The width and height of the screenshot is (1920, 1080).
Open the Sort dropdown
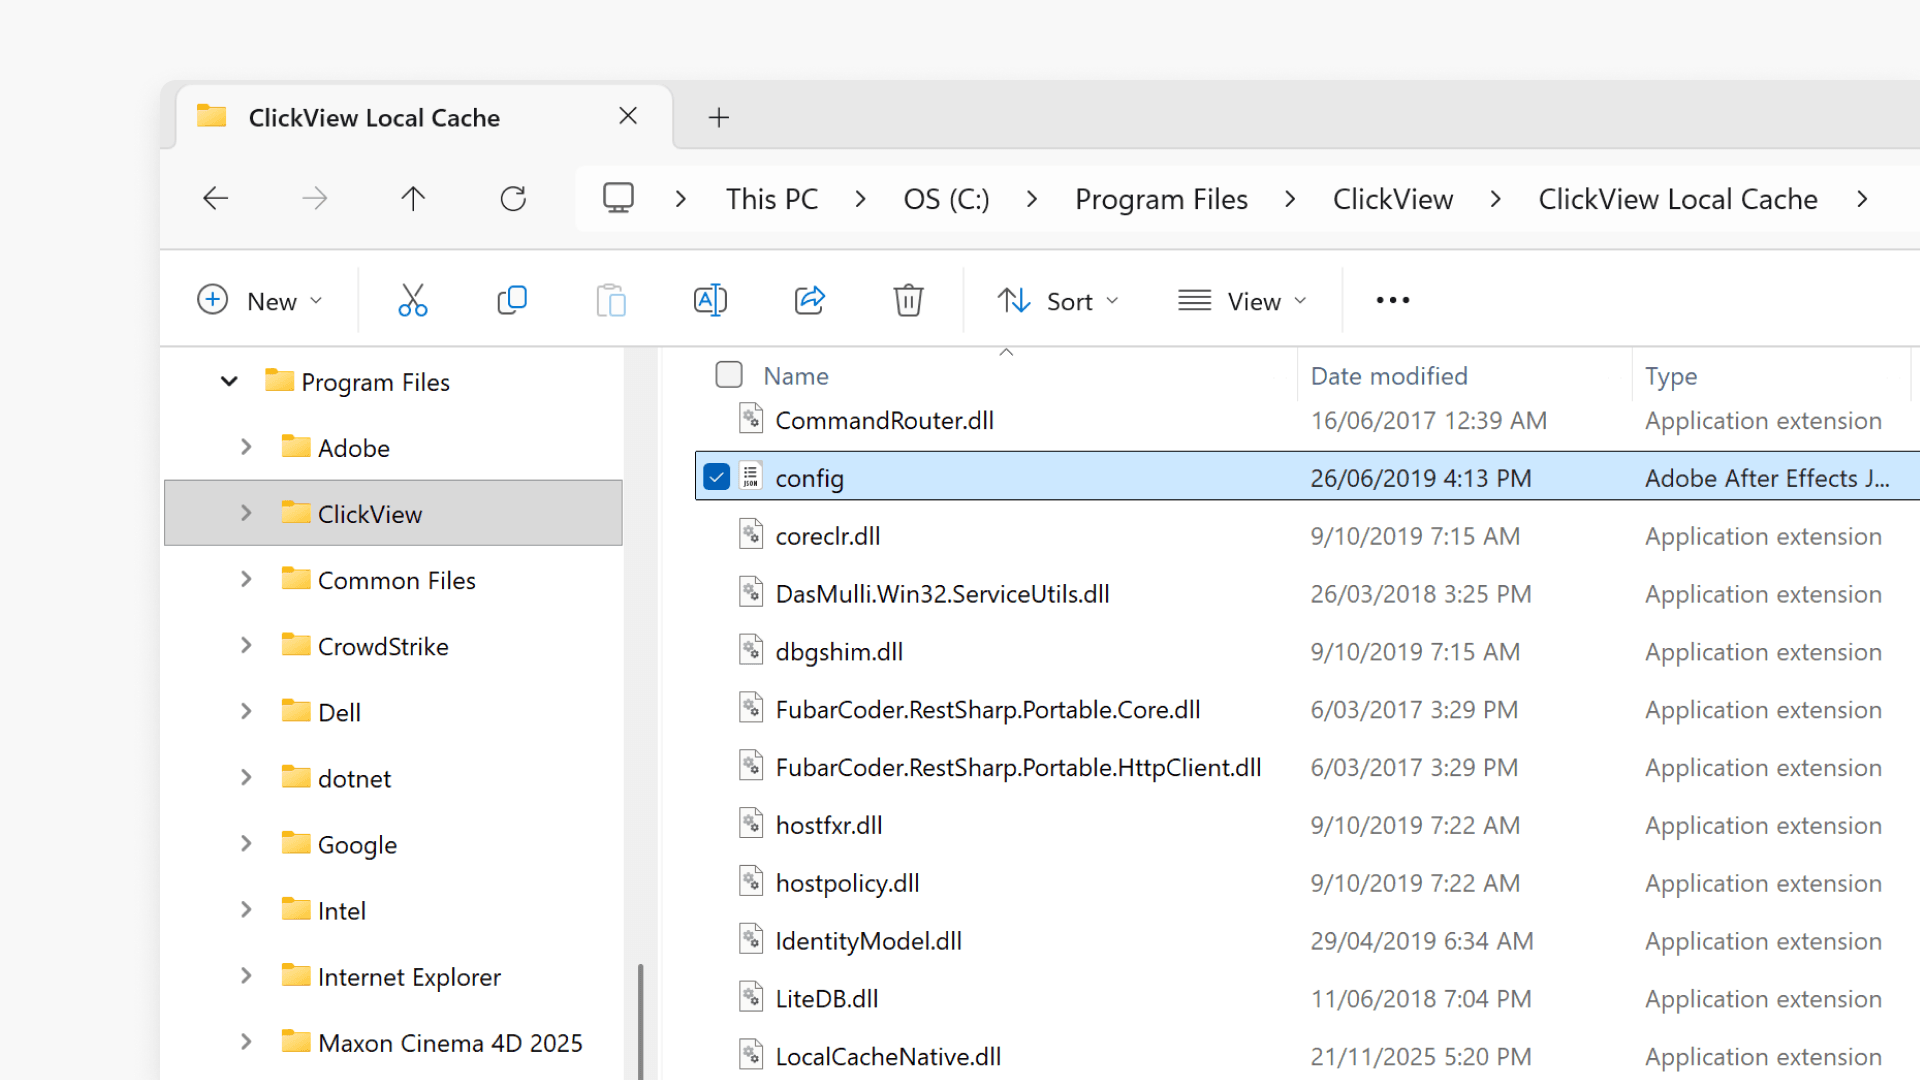1058,300
